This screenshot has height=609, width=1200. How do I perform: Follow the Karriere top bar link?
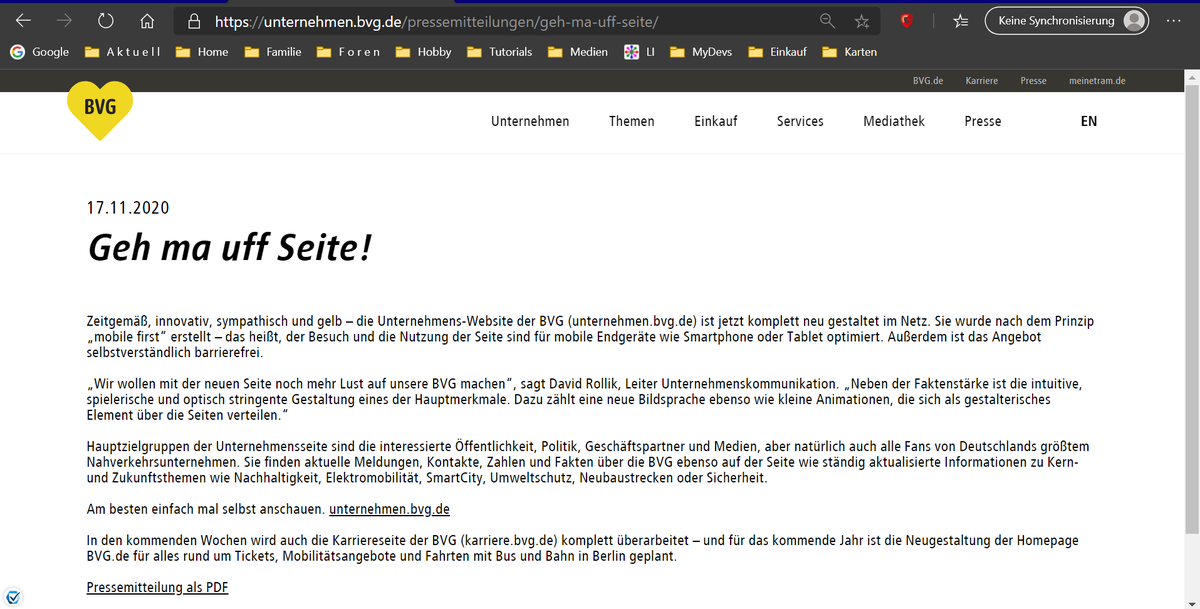tap(982, 80)
